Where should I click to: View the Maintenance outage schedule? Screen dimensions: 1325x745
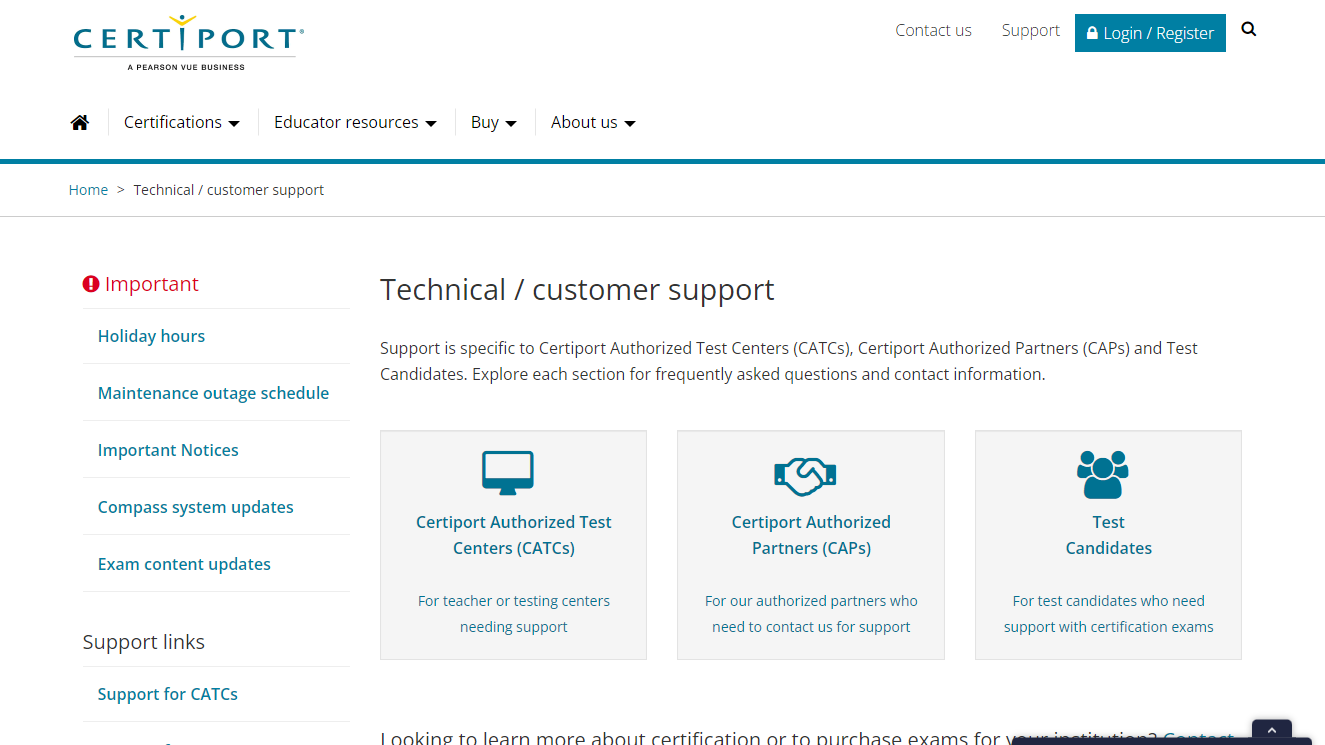[213, 393]
